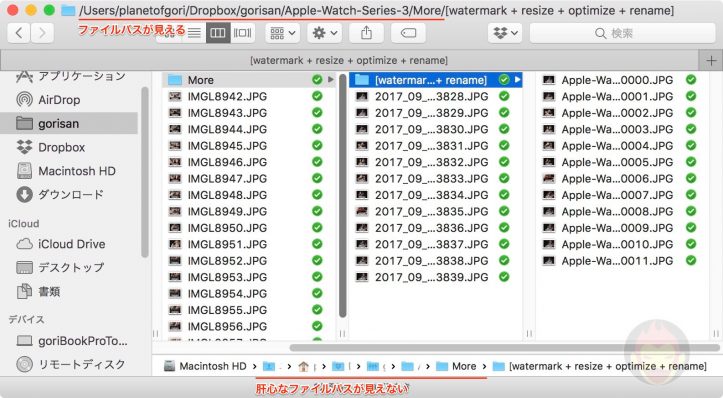Select file Apple-Wa...0003.JPG
The height and width of the screenshot is (398, 723).
(x=622, y=130)
